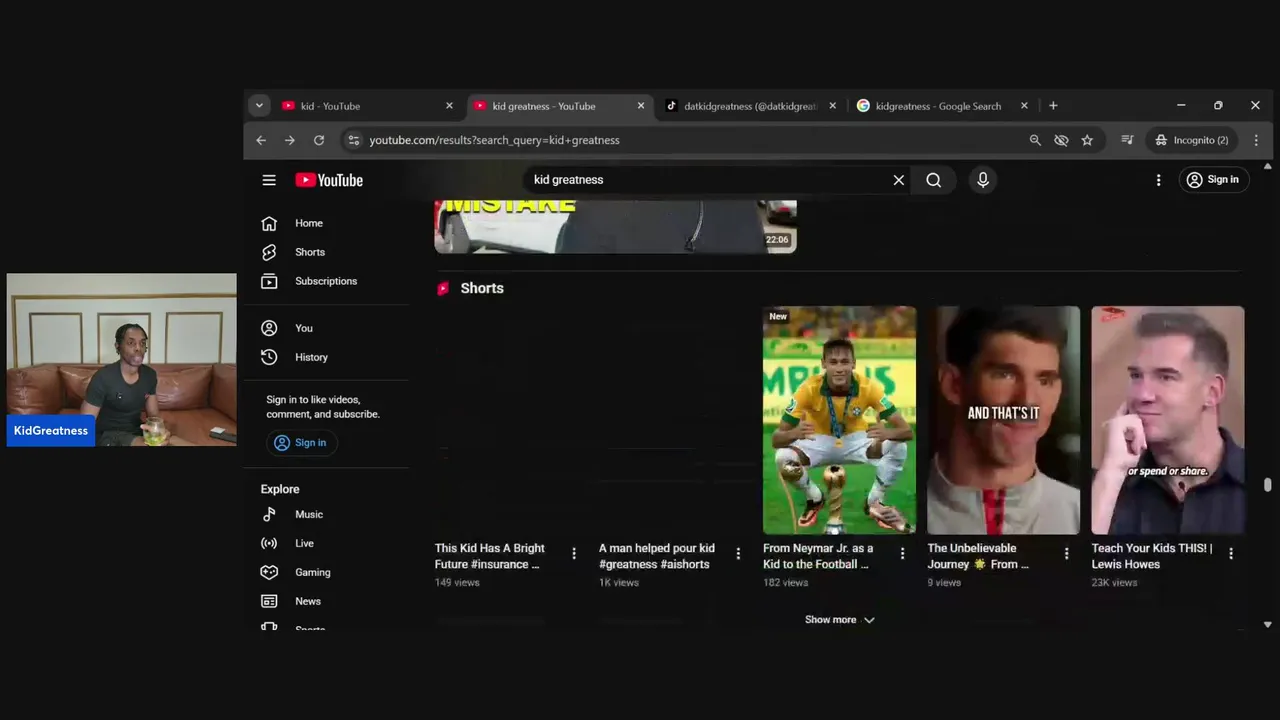The width and height of the screenshot is (1280, 720).
Task: Open YouTube settings three-dot menu
Action: click(x=1159, y=180)
